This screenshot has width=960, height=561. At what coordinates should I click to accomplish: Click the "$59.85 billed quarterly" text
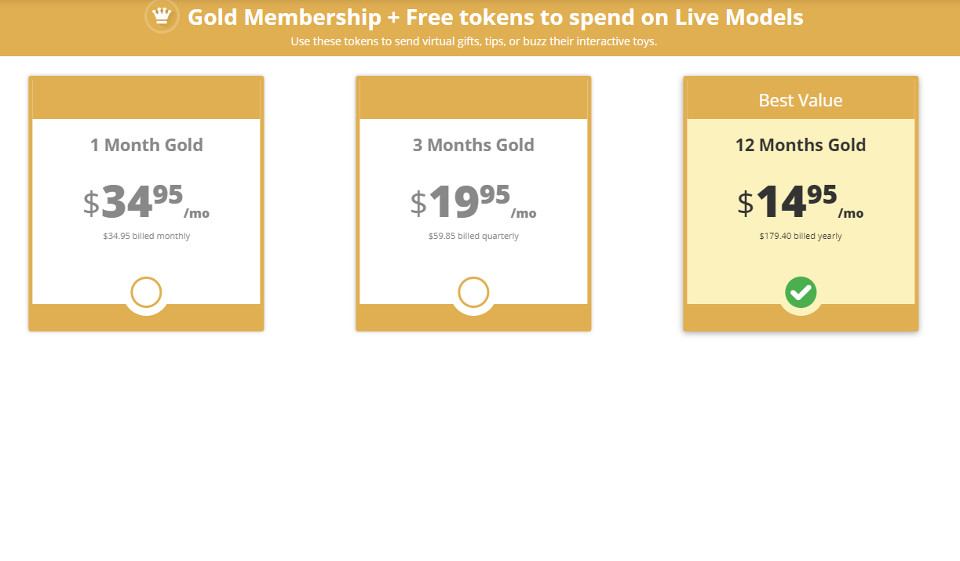point(473,236)
